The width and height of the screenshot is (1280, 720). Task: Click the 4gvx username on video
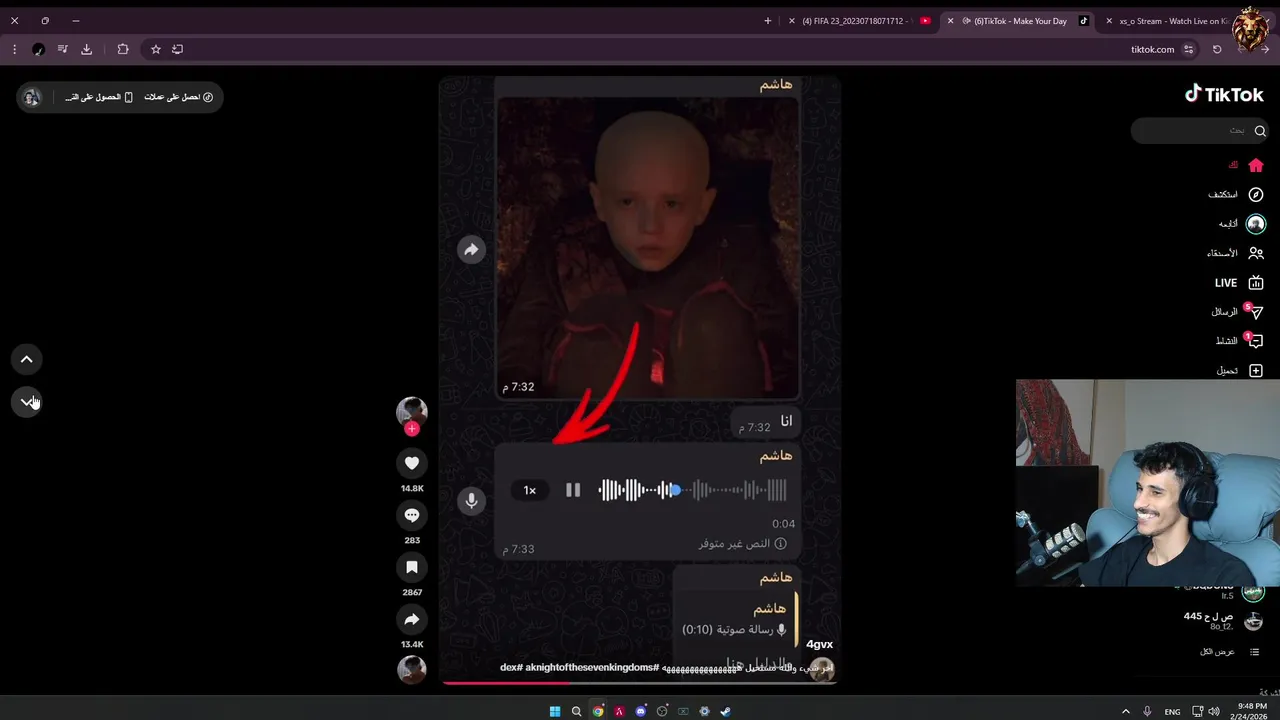(x=819, y=644)
